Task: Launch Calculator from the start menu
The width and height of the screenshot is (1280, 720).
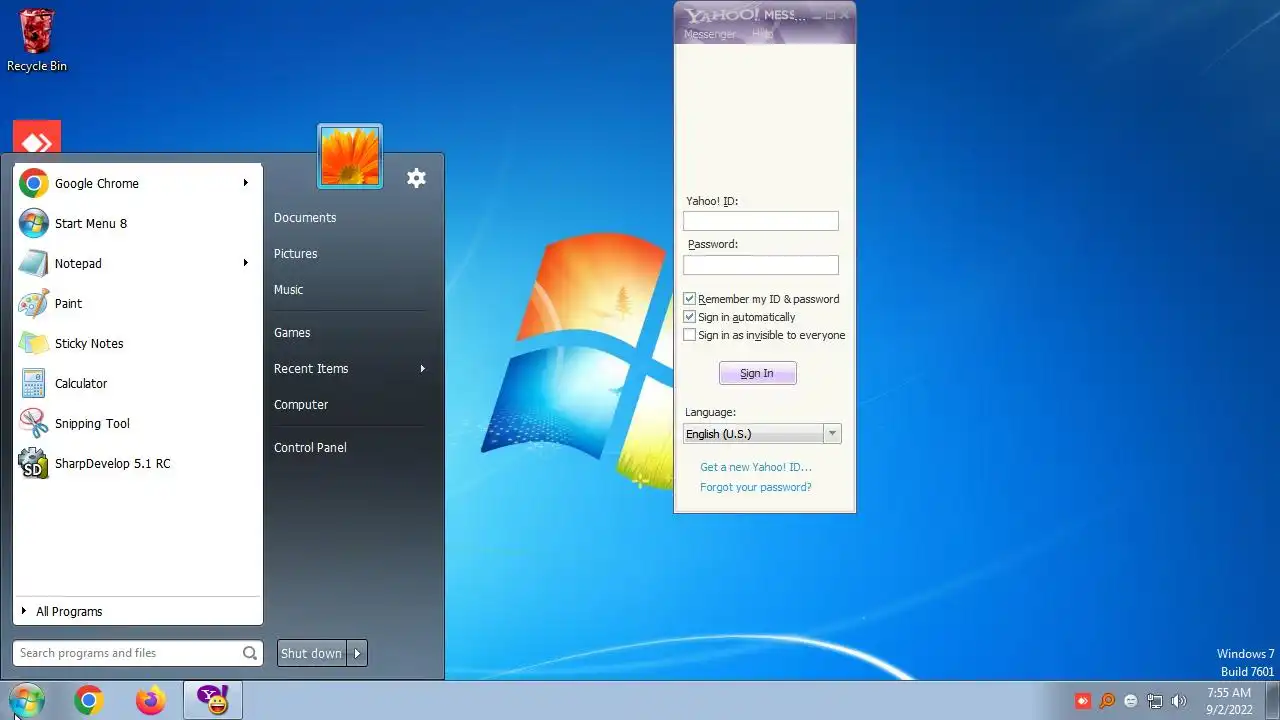Action: [x=137, y=383]
